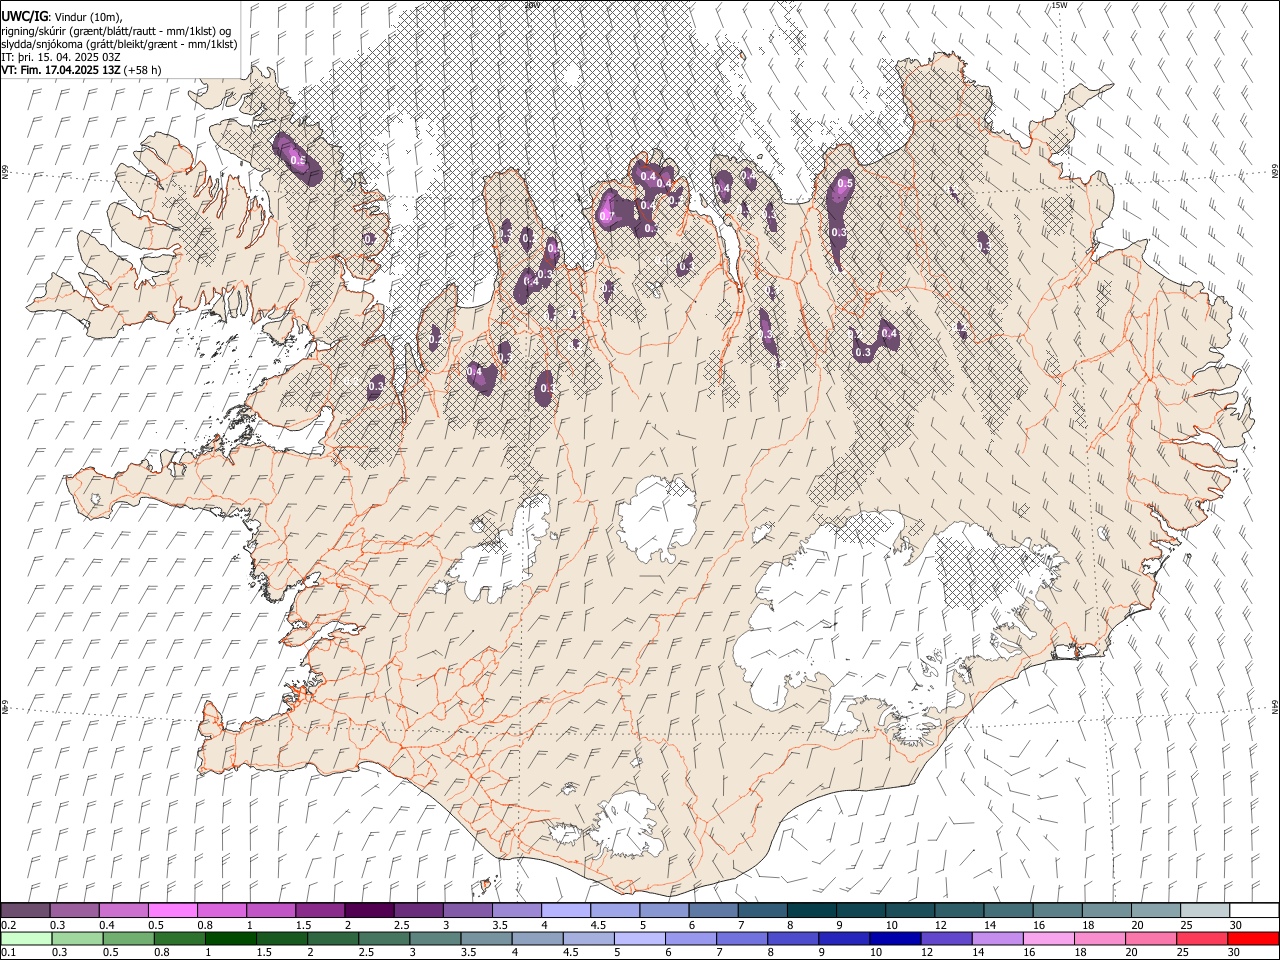
Task: Click the pale green 0.1 swatch in lower legend
Action: coord(25,939)
